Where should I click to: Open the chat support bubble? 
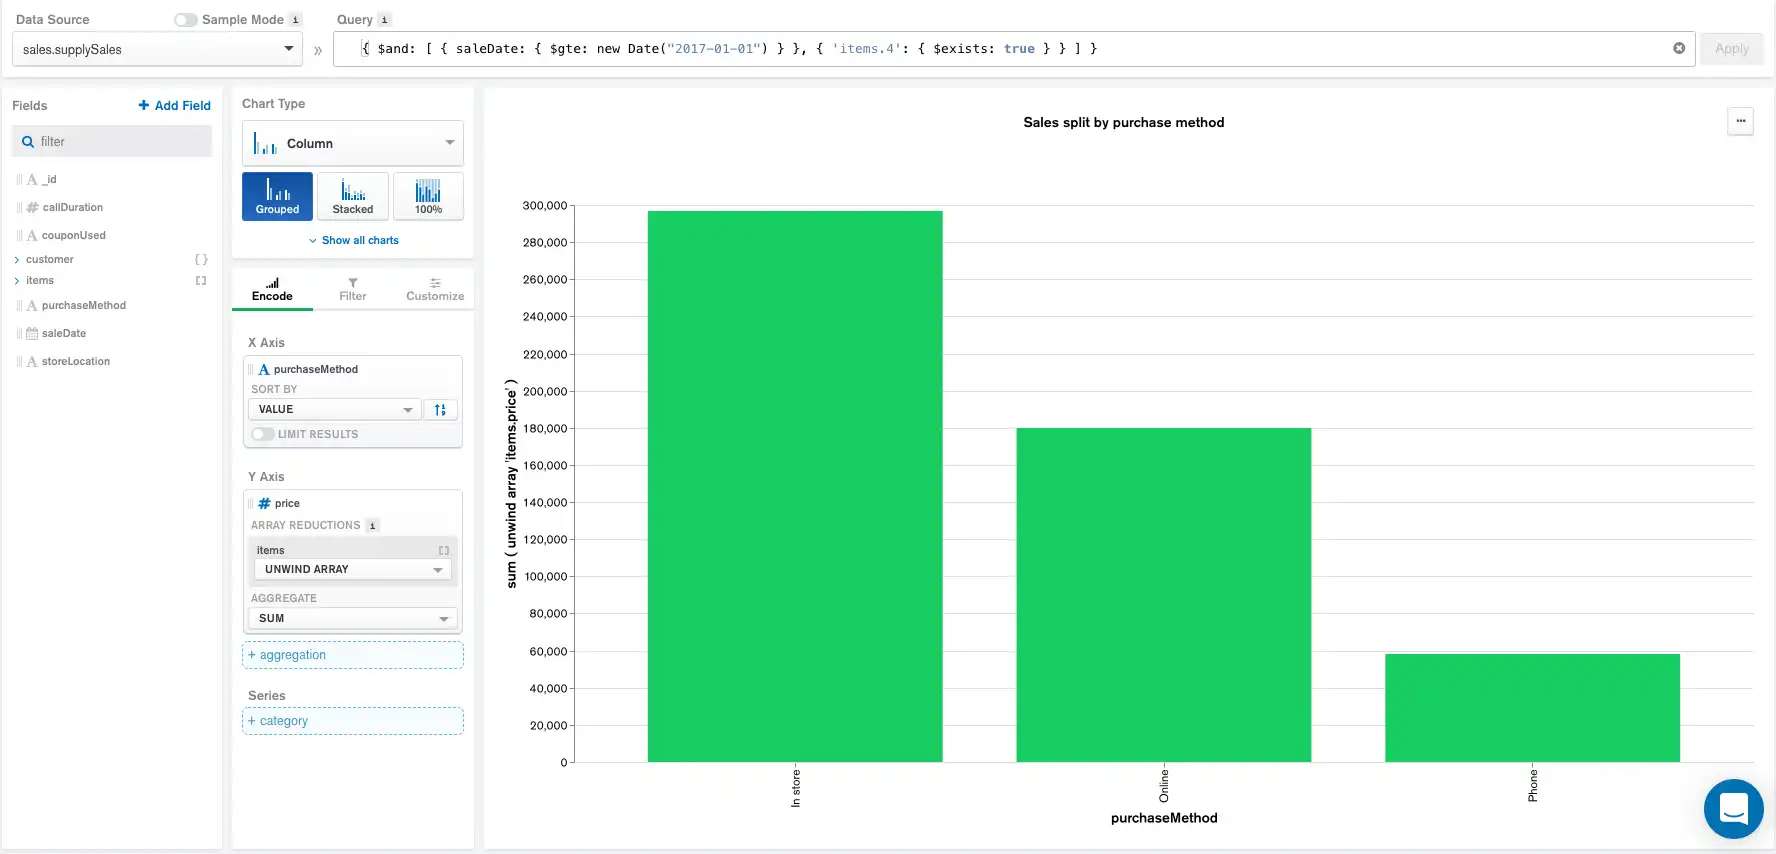[1733, 808]
